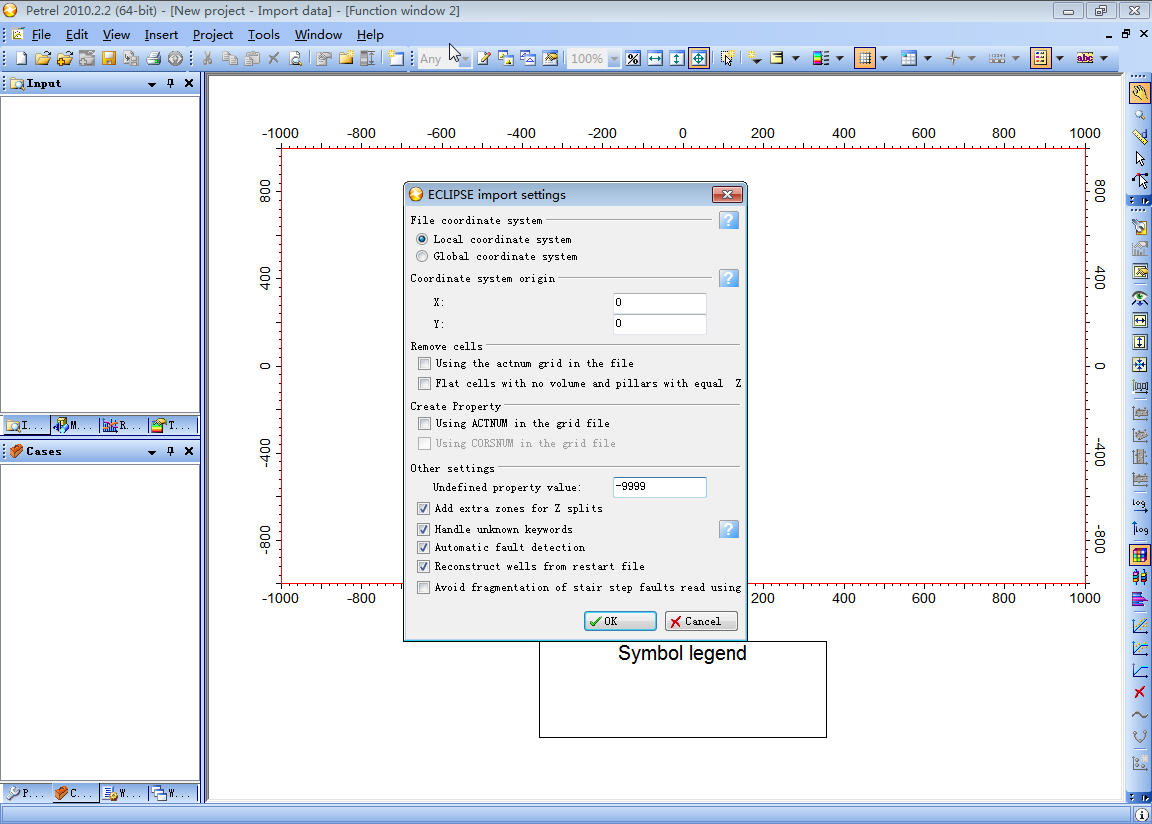Open the 100% zoom dropdown
The height and width of the screenshot is (824, 1152).
click(x=614, y=59)
